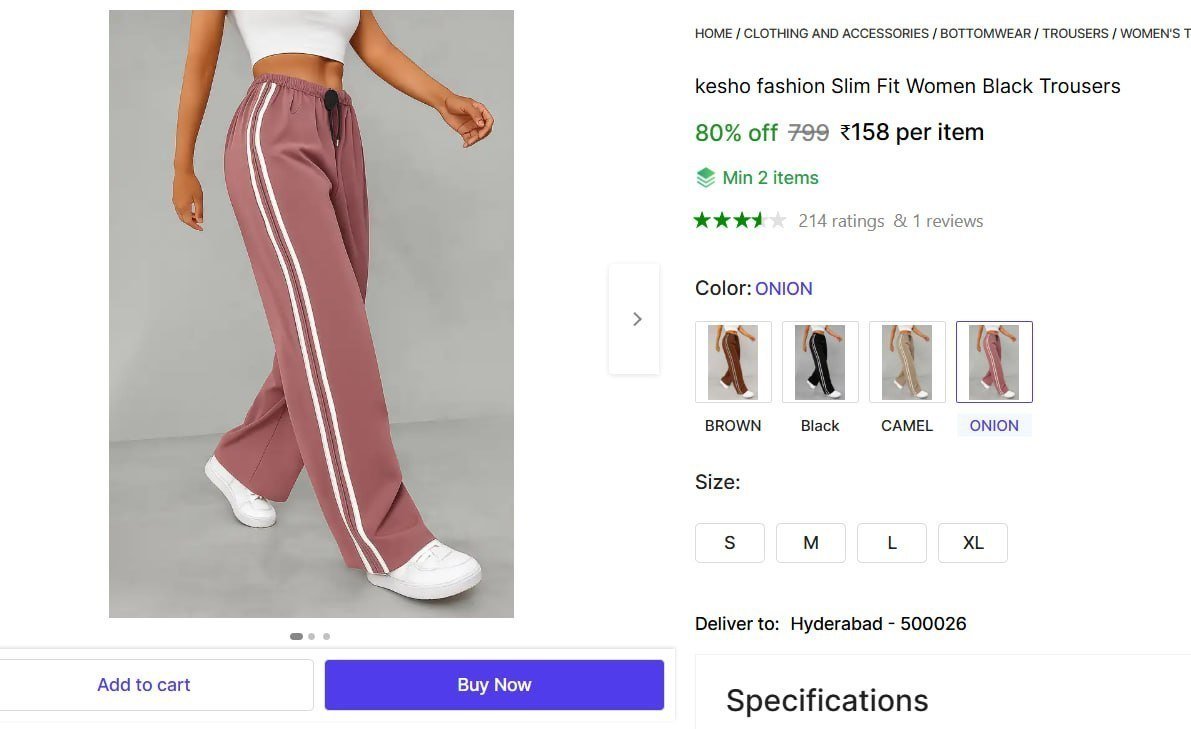Click the active first carousel dot
Image resolution: width=1191 pixels, height=729 pixels.
pos(297,636)
